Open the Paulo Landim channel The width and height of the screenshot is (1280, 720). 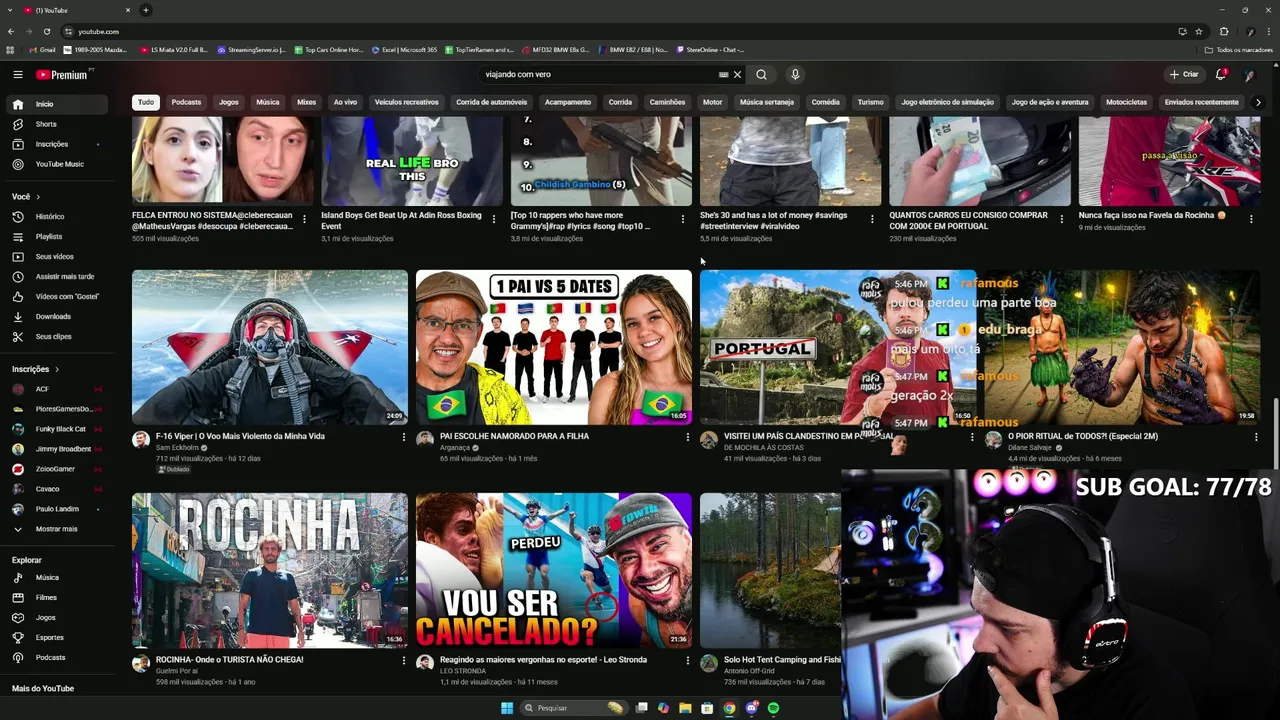58,509
